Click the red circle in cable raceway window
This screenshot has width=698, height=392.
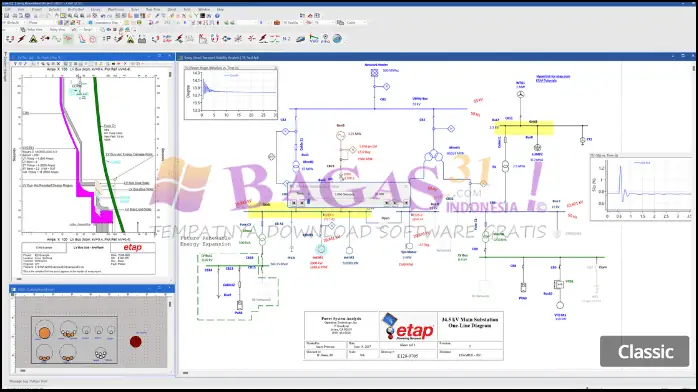coord(136,342)
